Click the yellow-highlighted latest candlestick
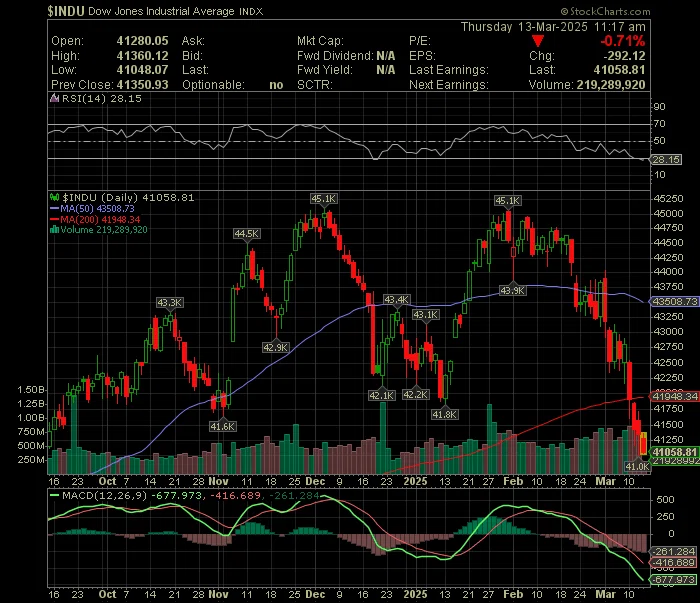700x603 pixels. pos(643,443)
